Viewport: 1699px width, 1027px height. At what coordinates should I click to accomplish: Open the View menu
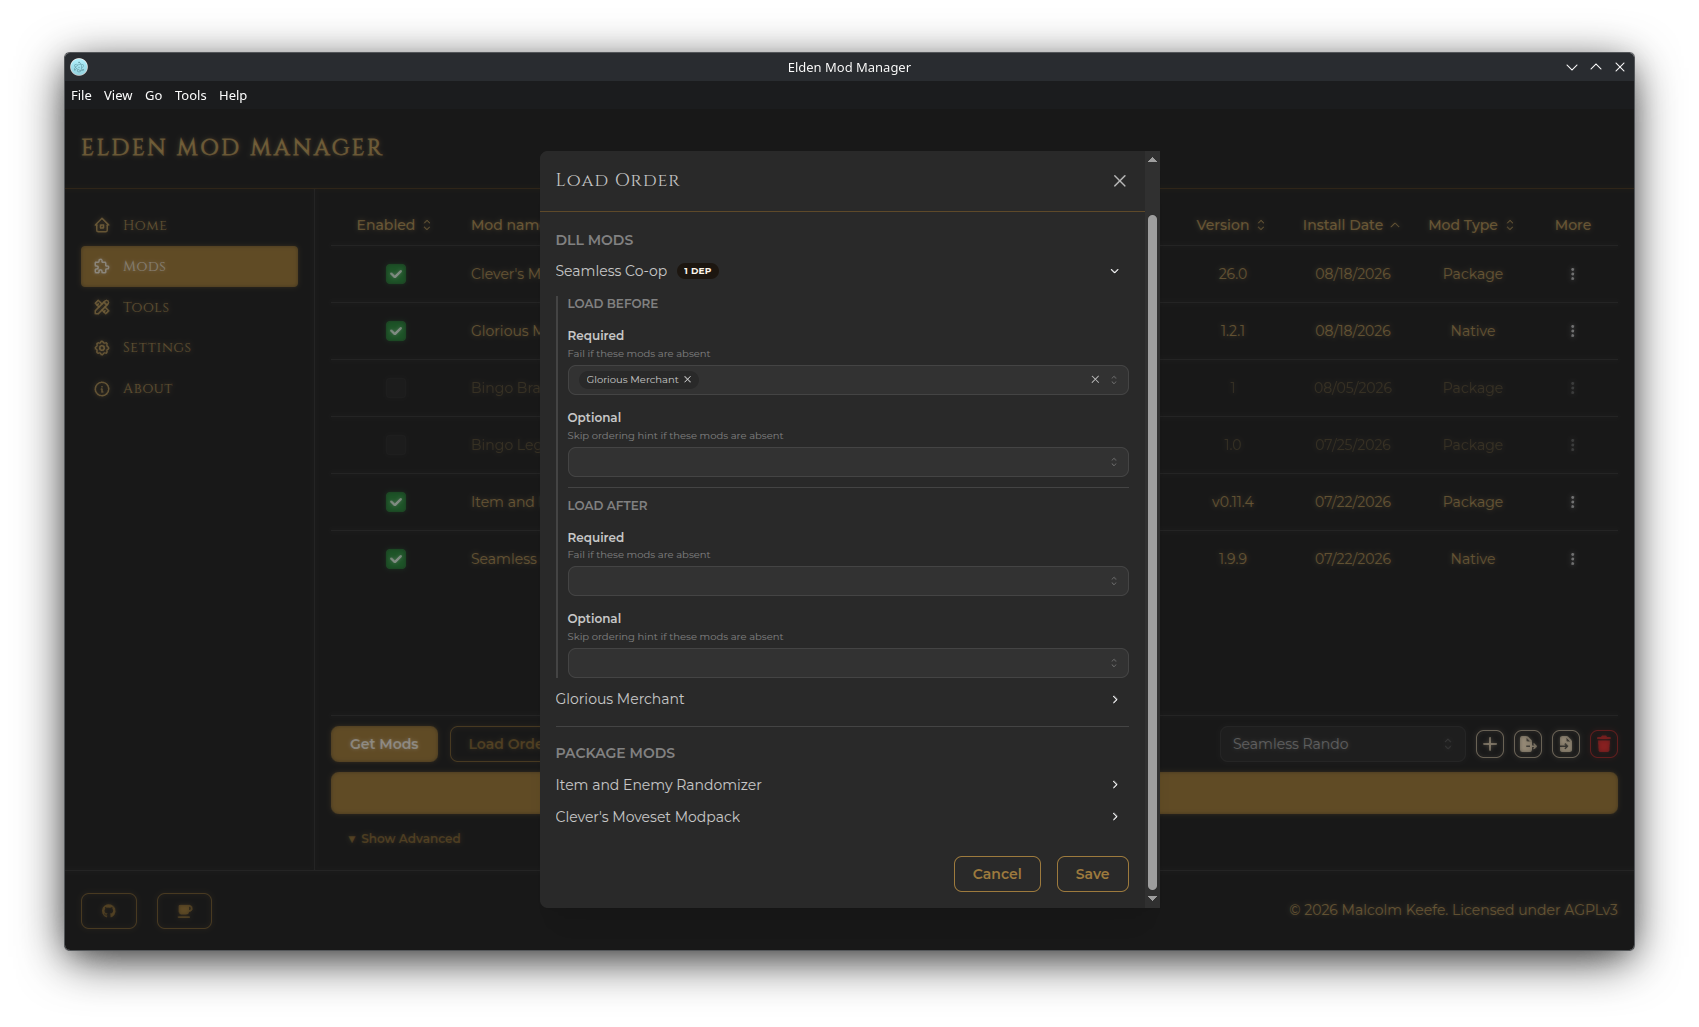pos(118,96)
